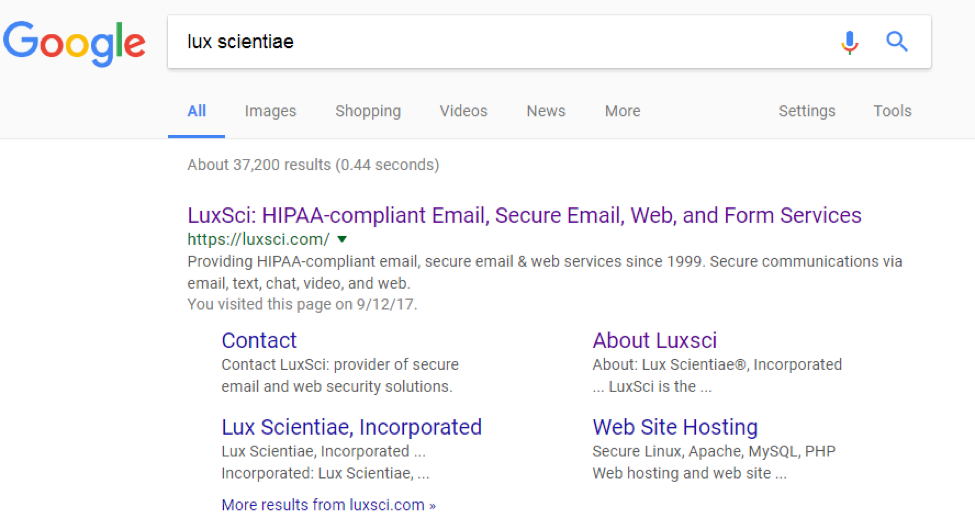The height and width of the screenshot is (529, 975).
Task: Open the Tools options
Action: pyautogui.click(x=892, y=111)
